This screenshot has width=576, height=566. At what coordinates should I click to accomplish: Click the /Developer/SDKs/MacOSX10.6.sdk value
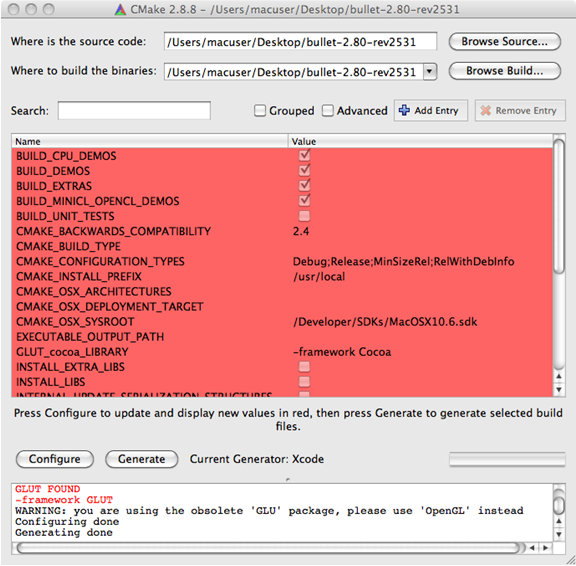click(385, 321)
